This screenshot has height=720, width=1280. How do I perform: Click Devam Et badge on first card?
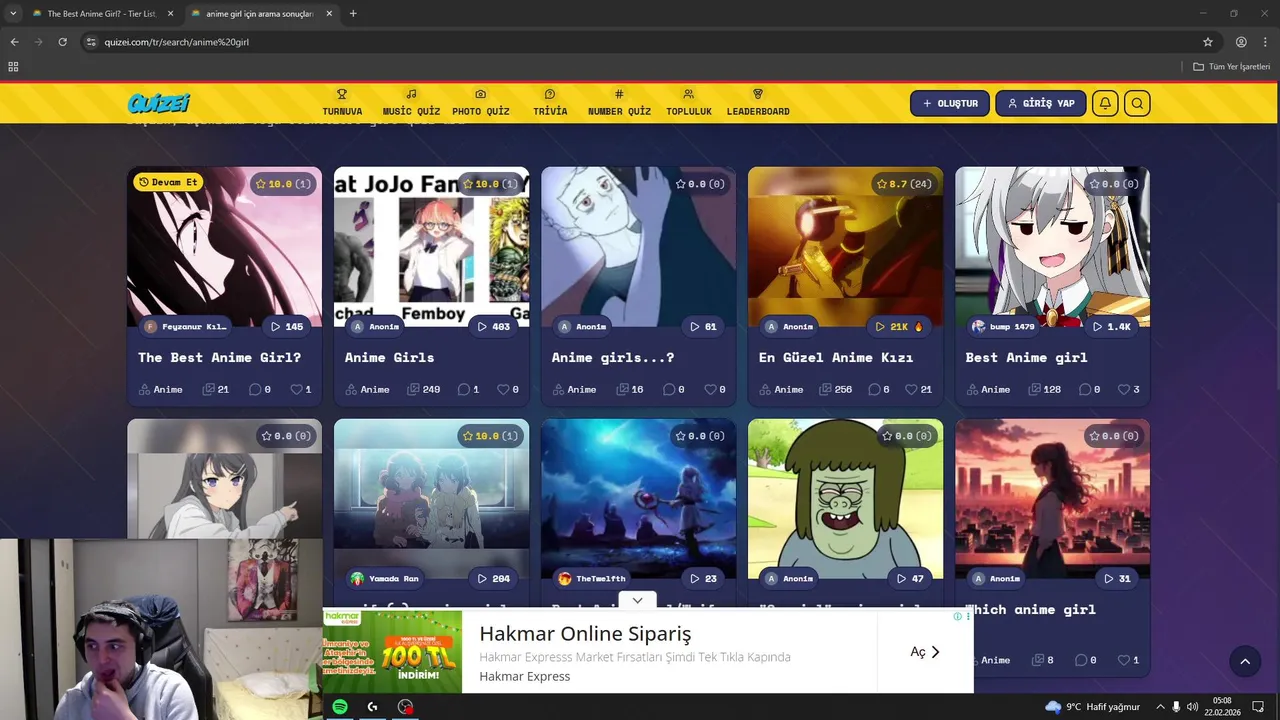pyautogui.click(x=169, y=182)
